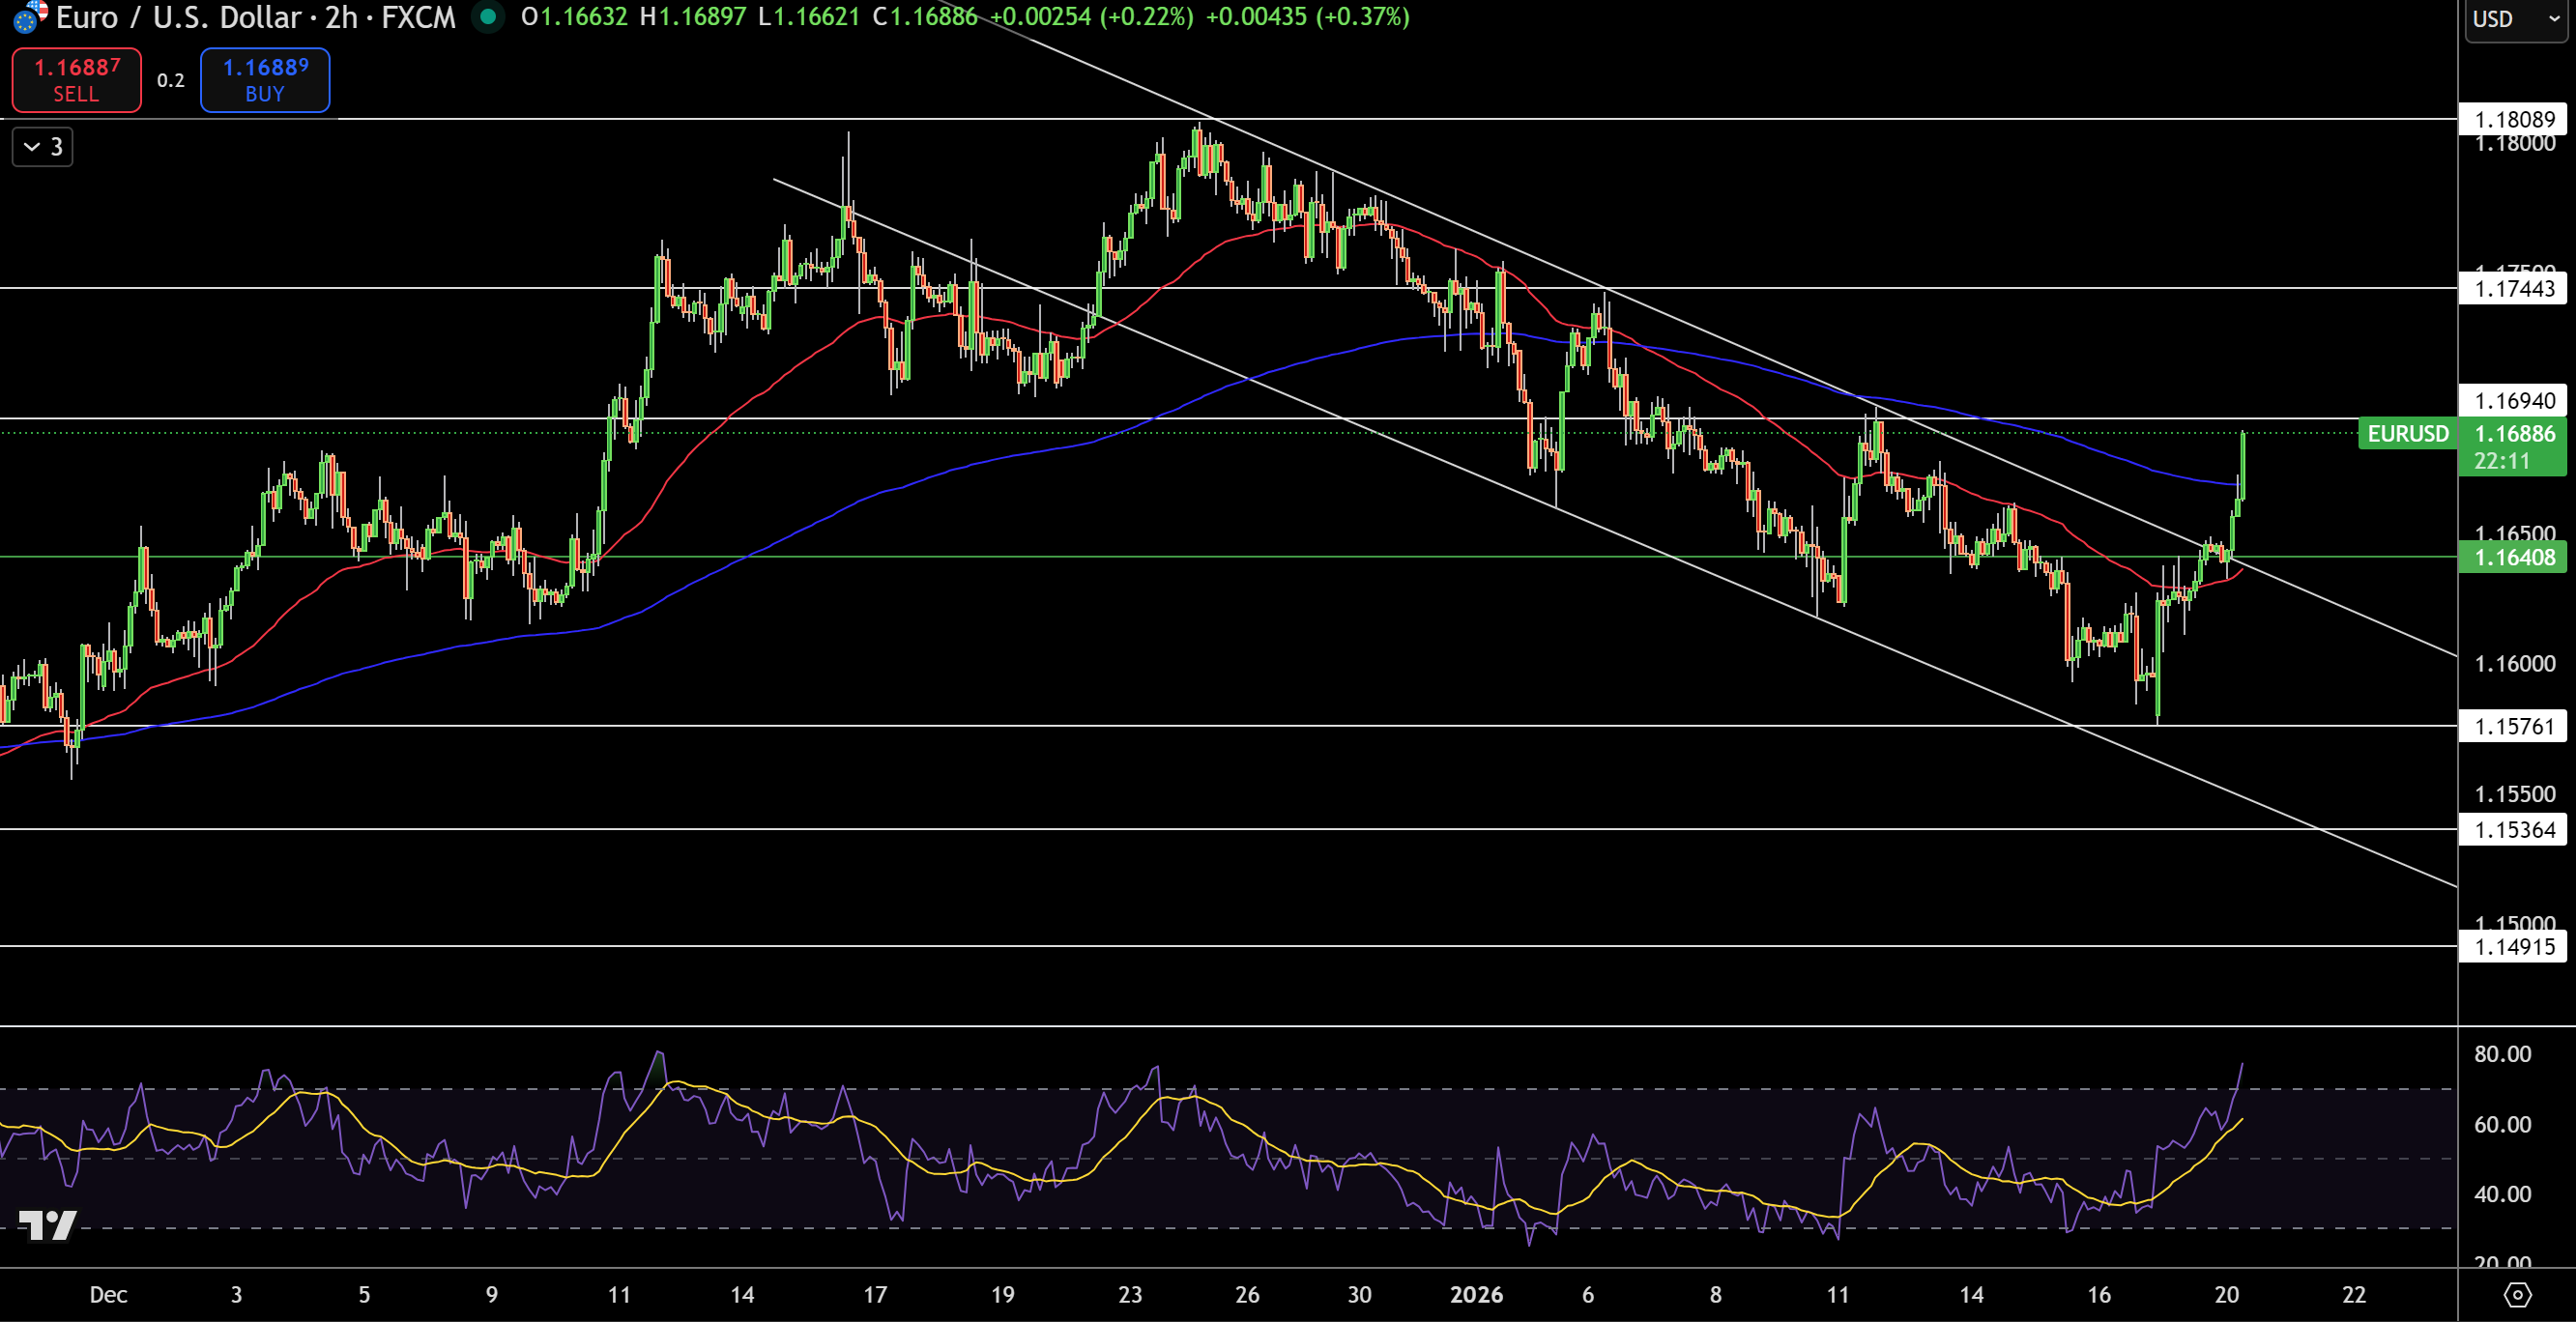Select the 1.15761 horizontal line price label
This screenshot has width=2576, height=1322.
click(2513, 726)
